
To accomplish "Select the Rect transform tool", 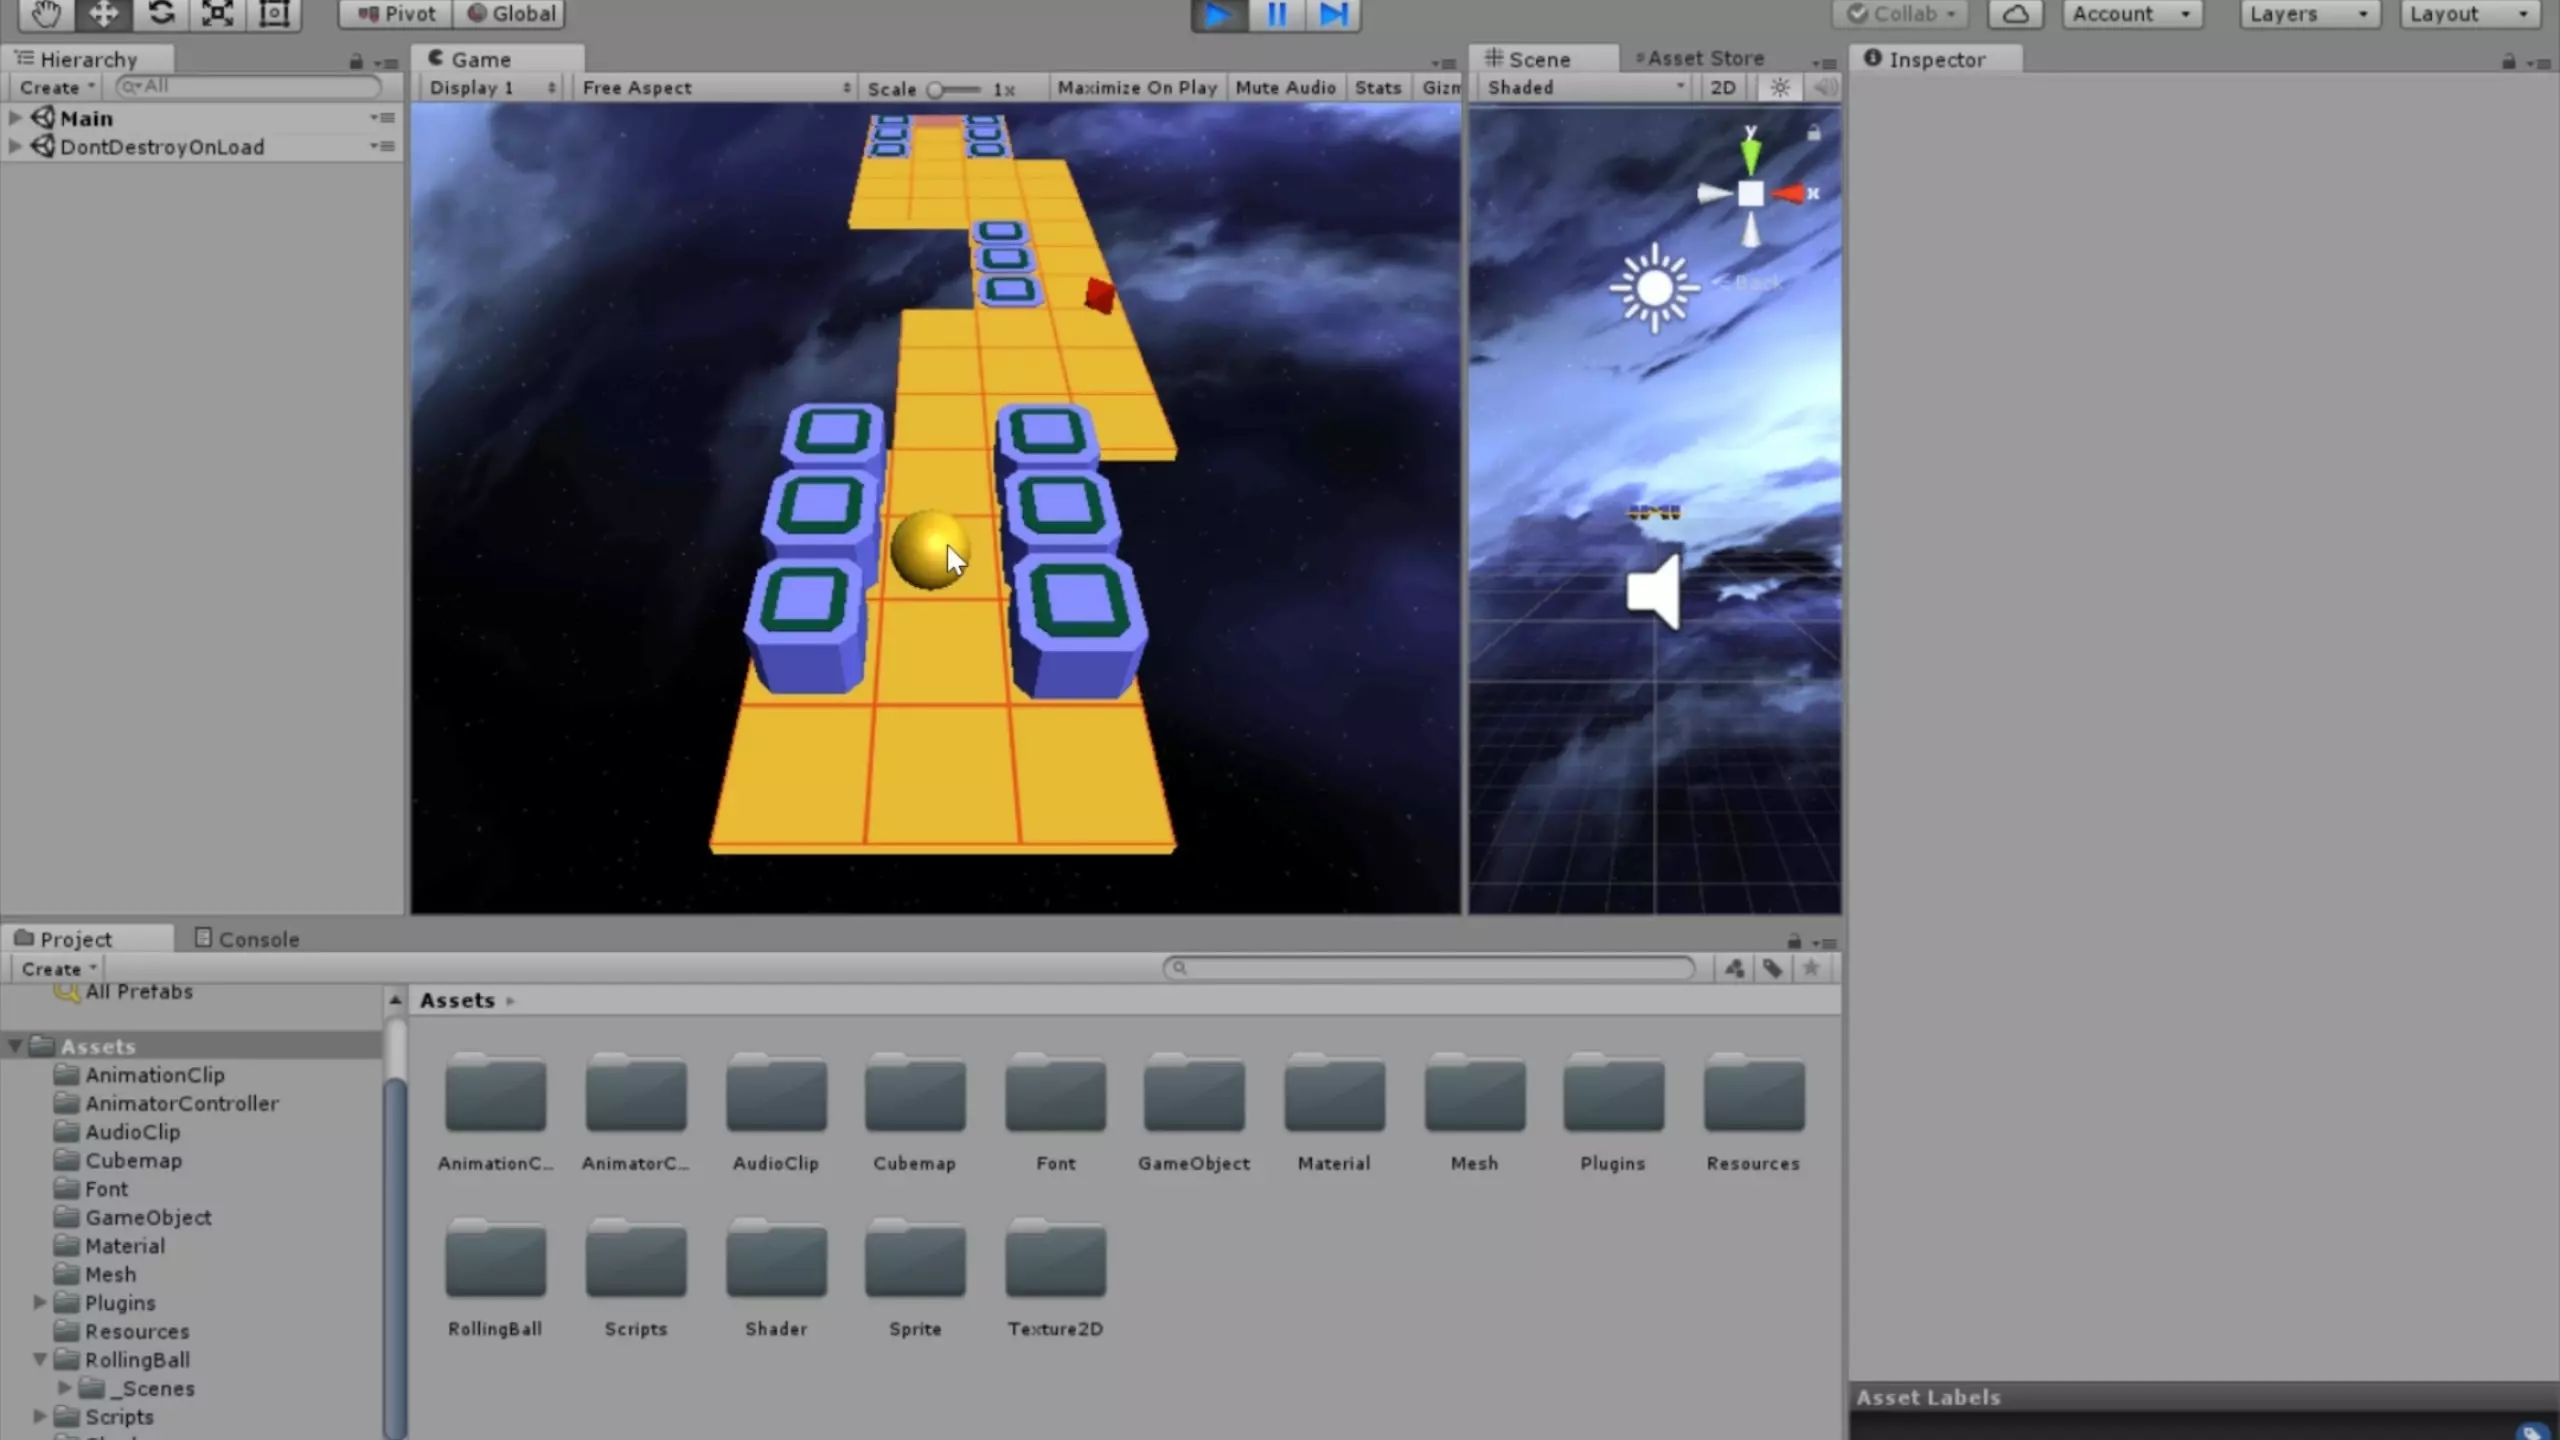I will point(274,14).
